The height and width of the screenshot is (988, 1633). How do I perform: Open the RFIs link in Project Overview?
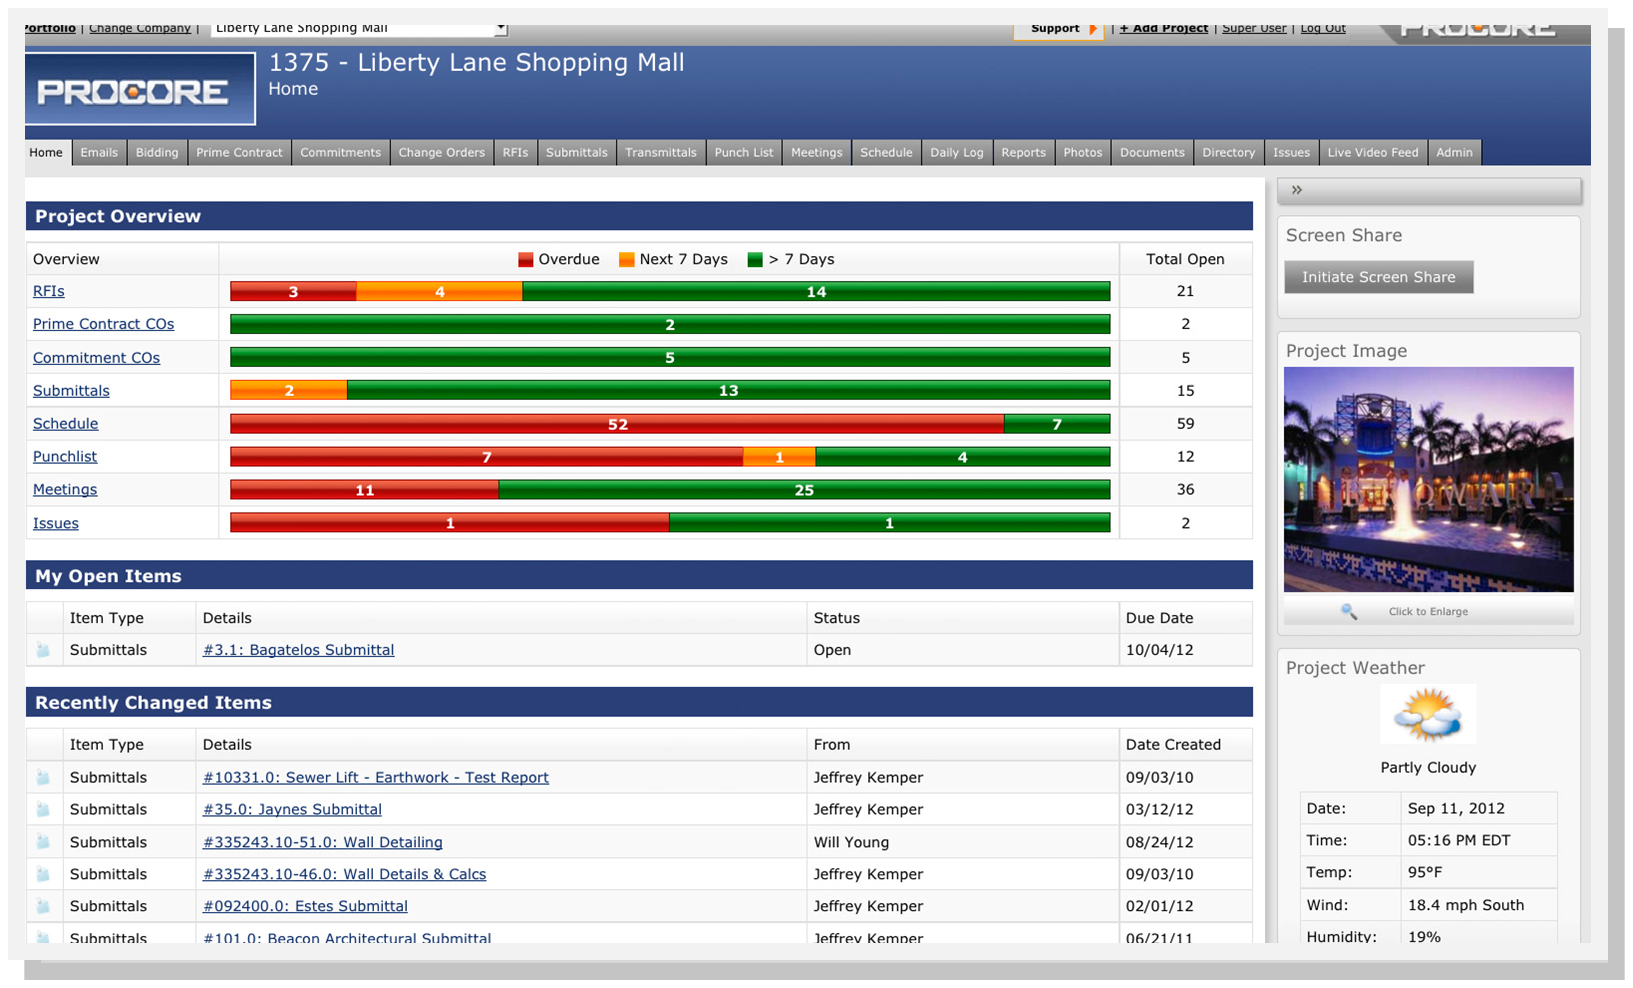(49, 291)
